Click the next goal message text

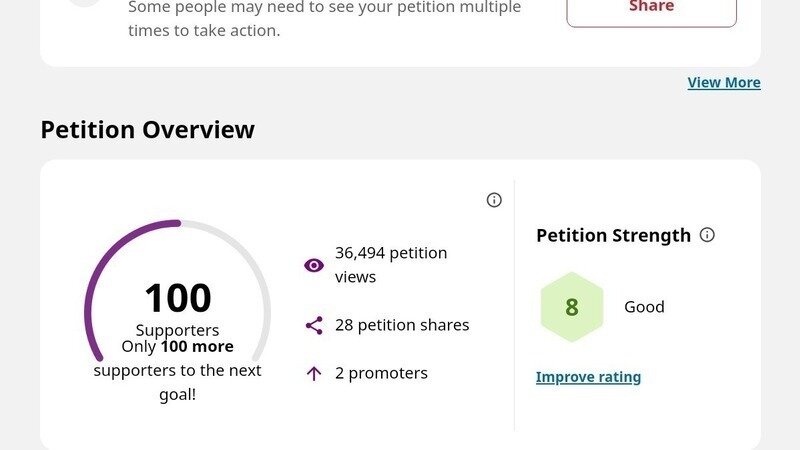[178, 370]
